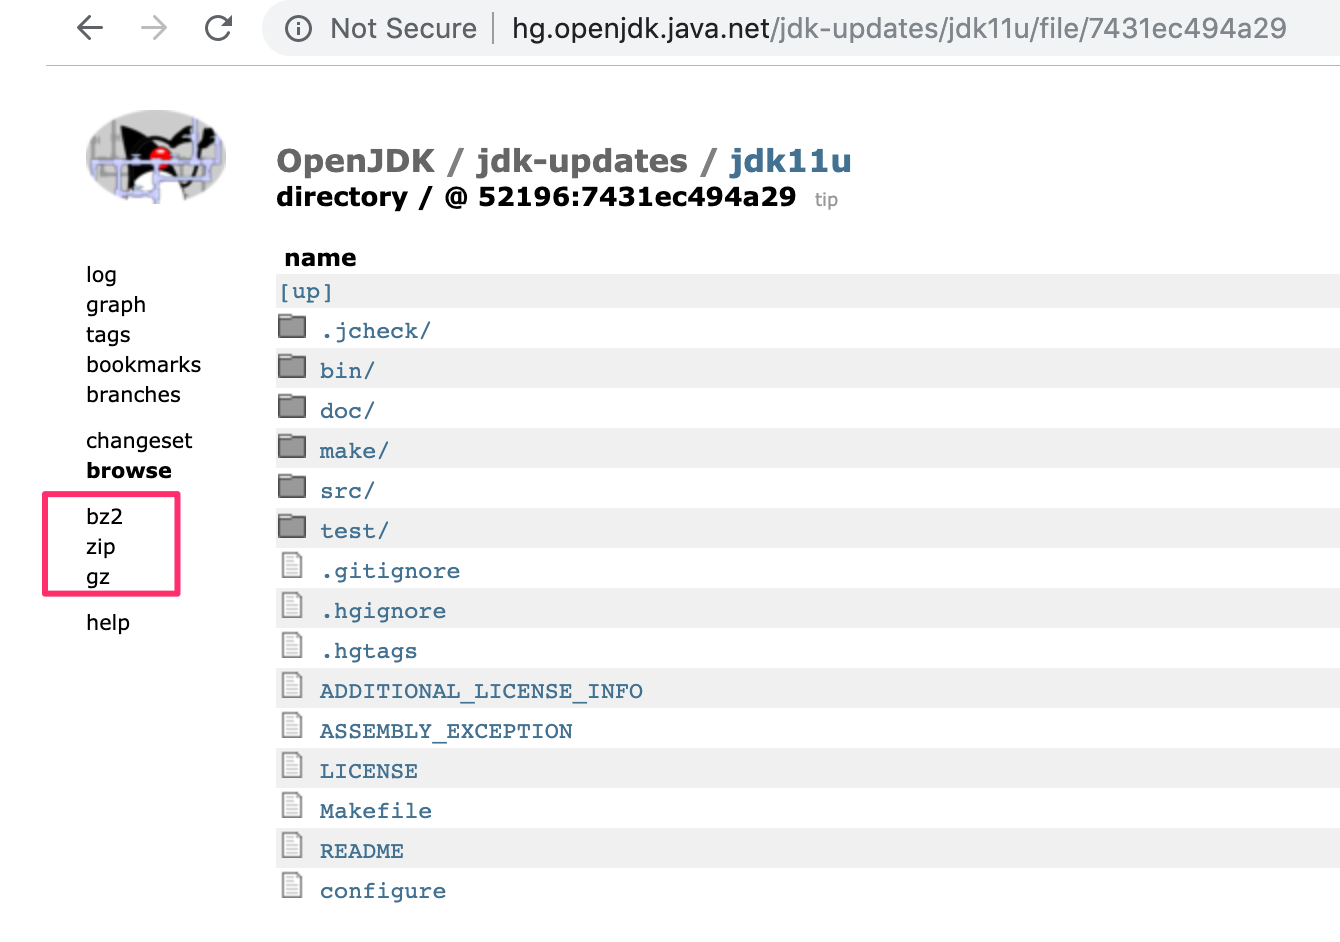Download the repository as zip archive
This screenshot has width=1340, height=942.
[101, 546]
